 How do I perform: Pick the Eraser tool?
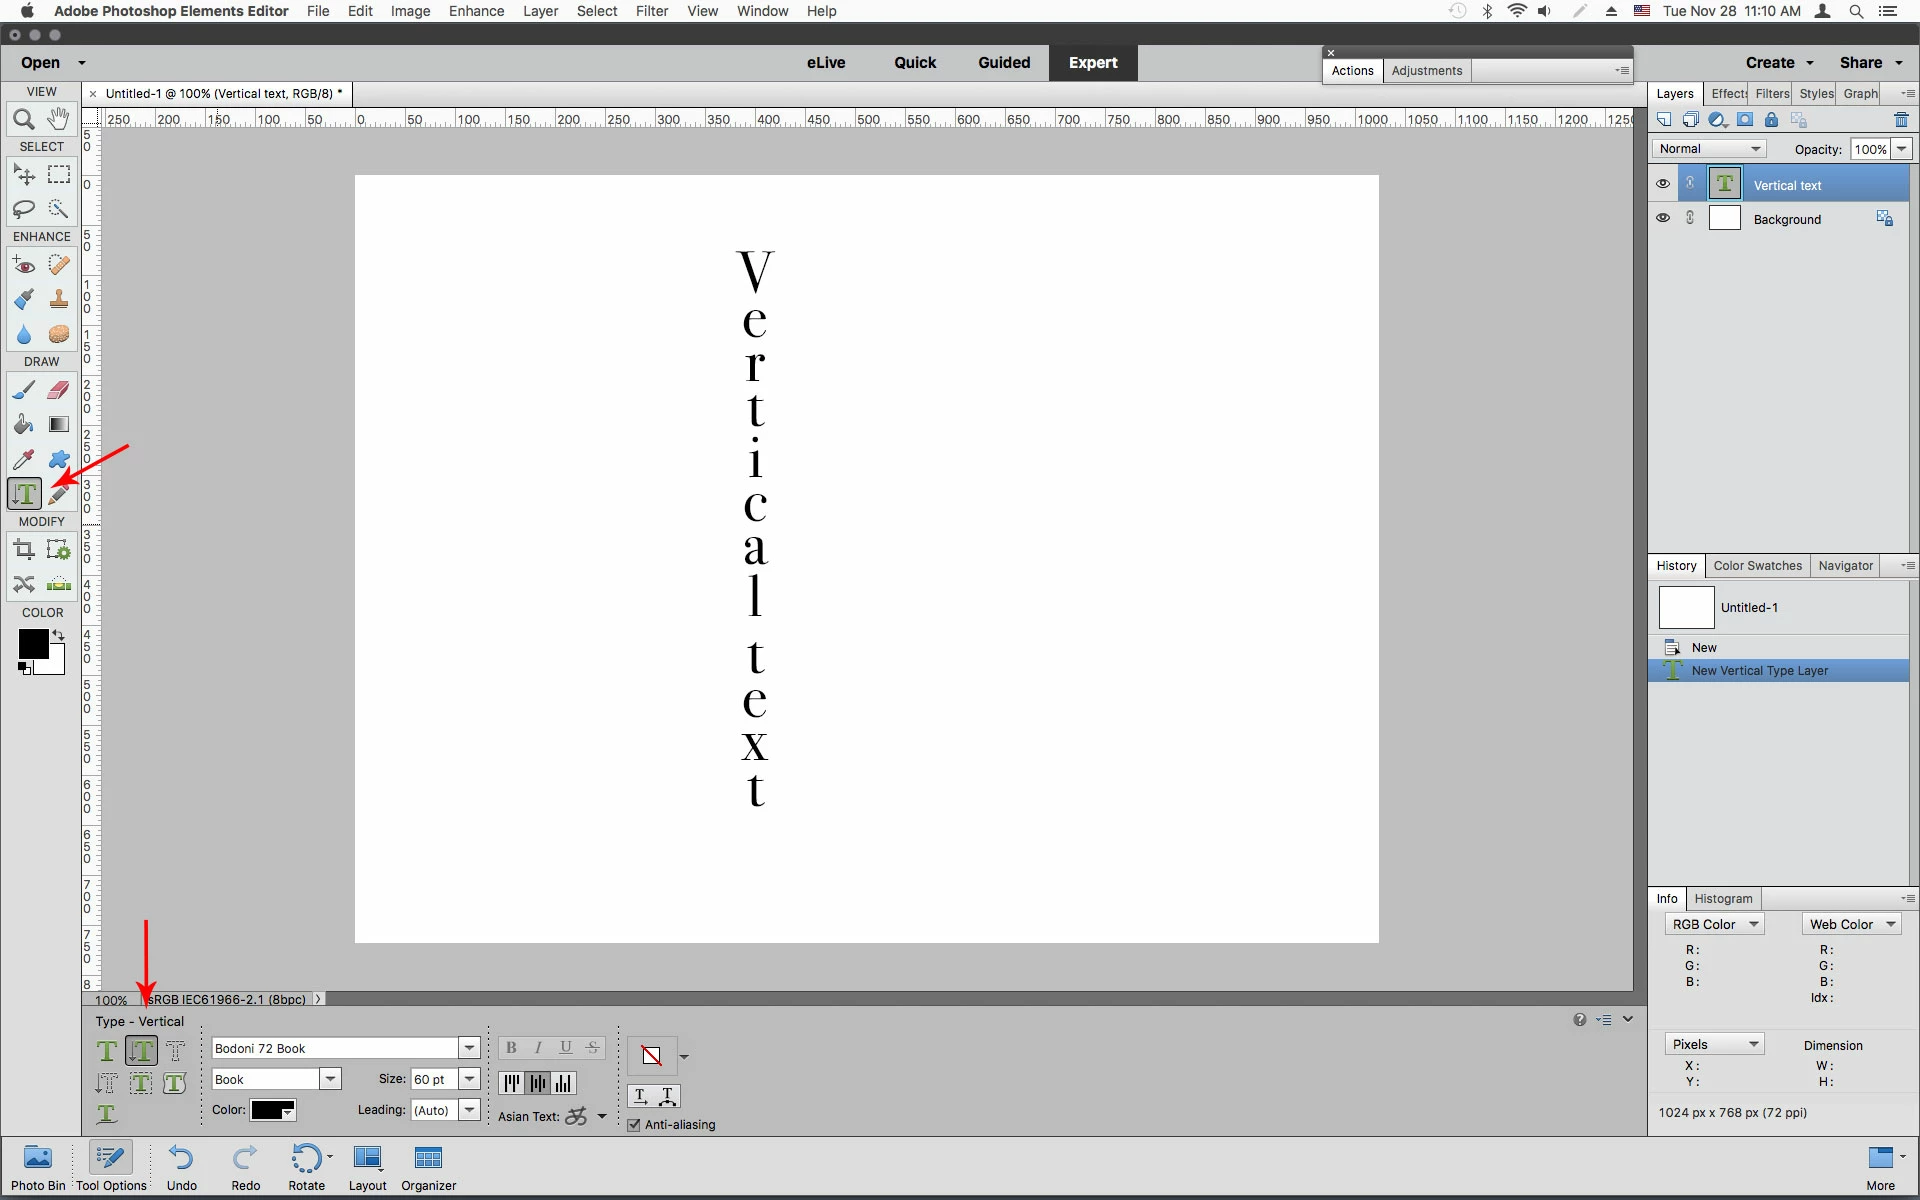pos(59,390)
